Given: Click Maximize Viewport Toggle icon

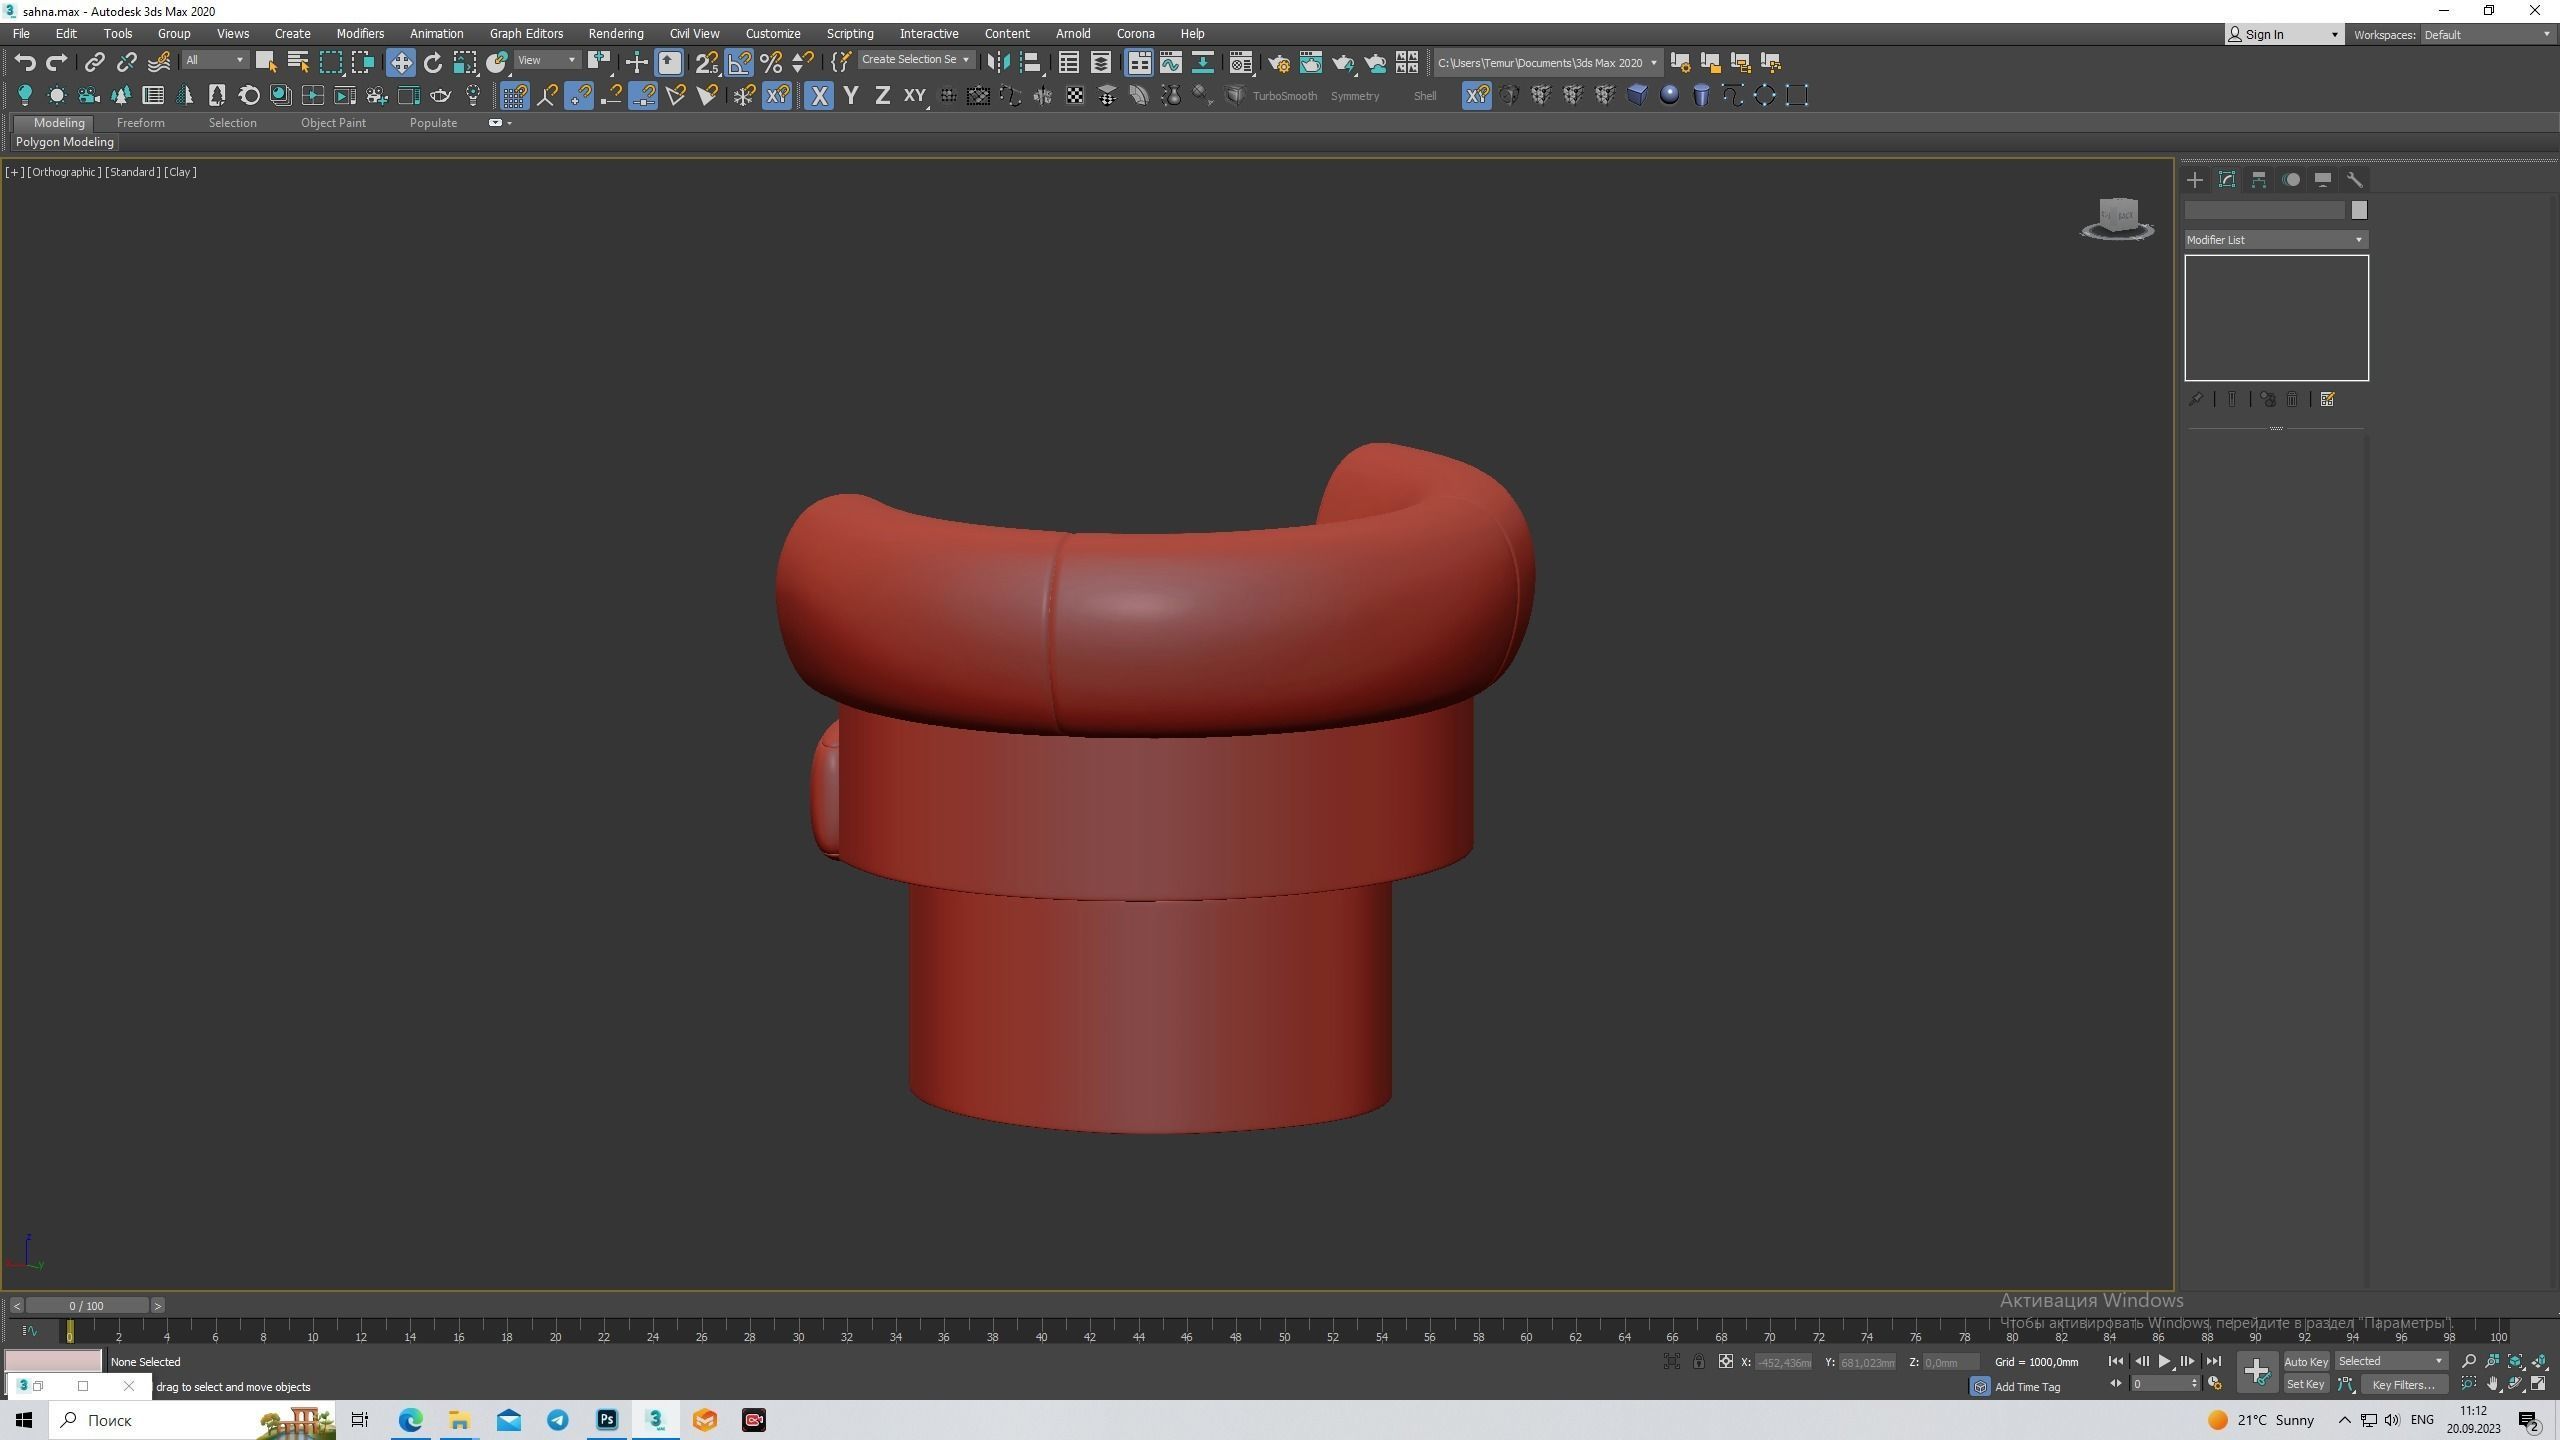Looking at the screenshot, I should coord(2539,1384).
